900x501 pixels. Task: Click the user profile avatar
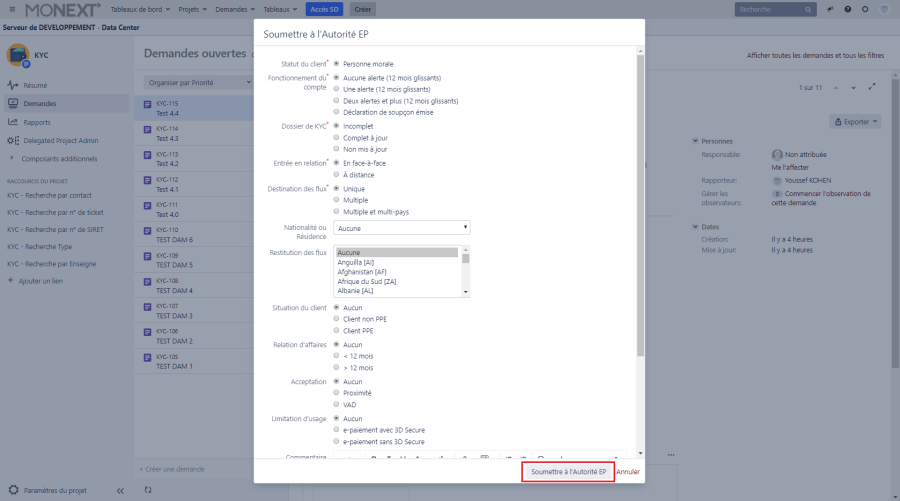click(x=883, y=9)
